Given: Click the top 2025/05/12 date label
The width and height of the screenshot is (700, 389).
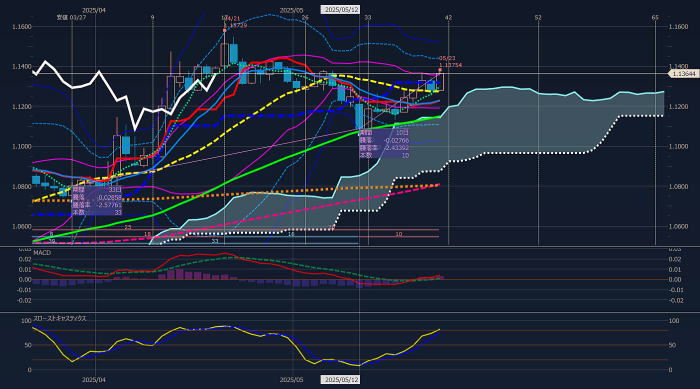Looking at the screenshot, I should tap(341, 9).
